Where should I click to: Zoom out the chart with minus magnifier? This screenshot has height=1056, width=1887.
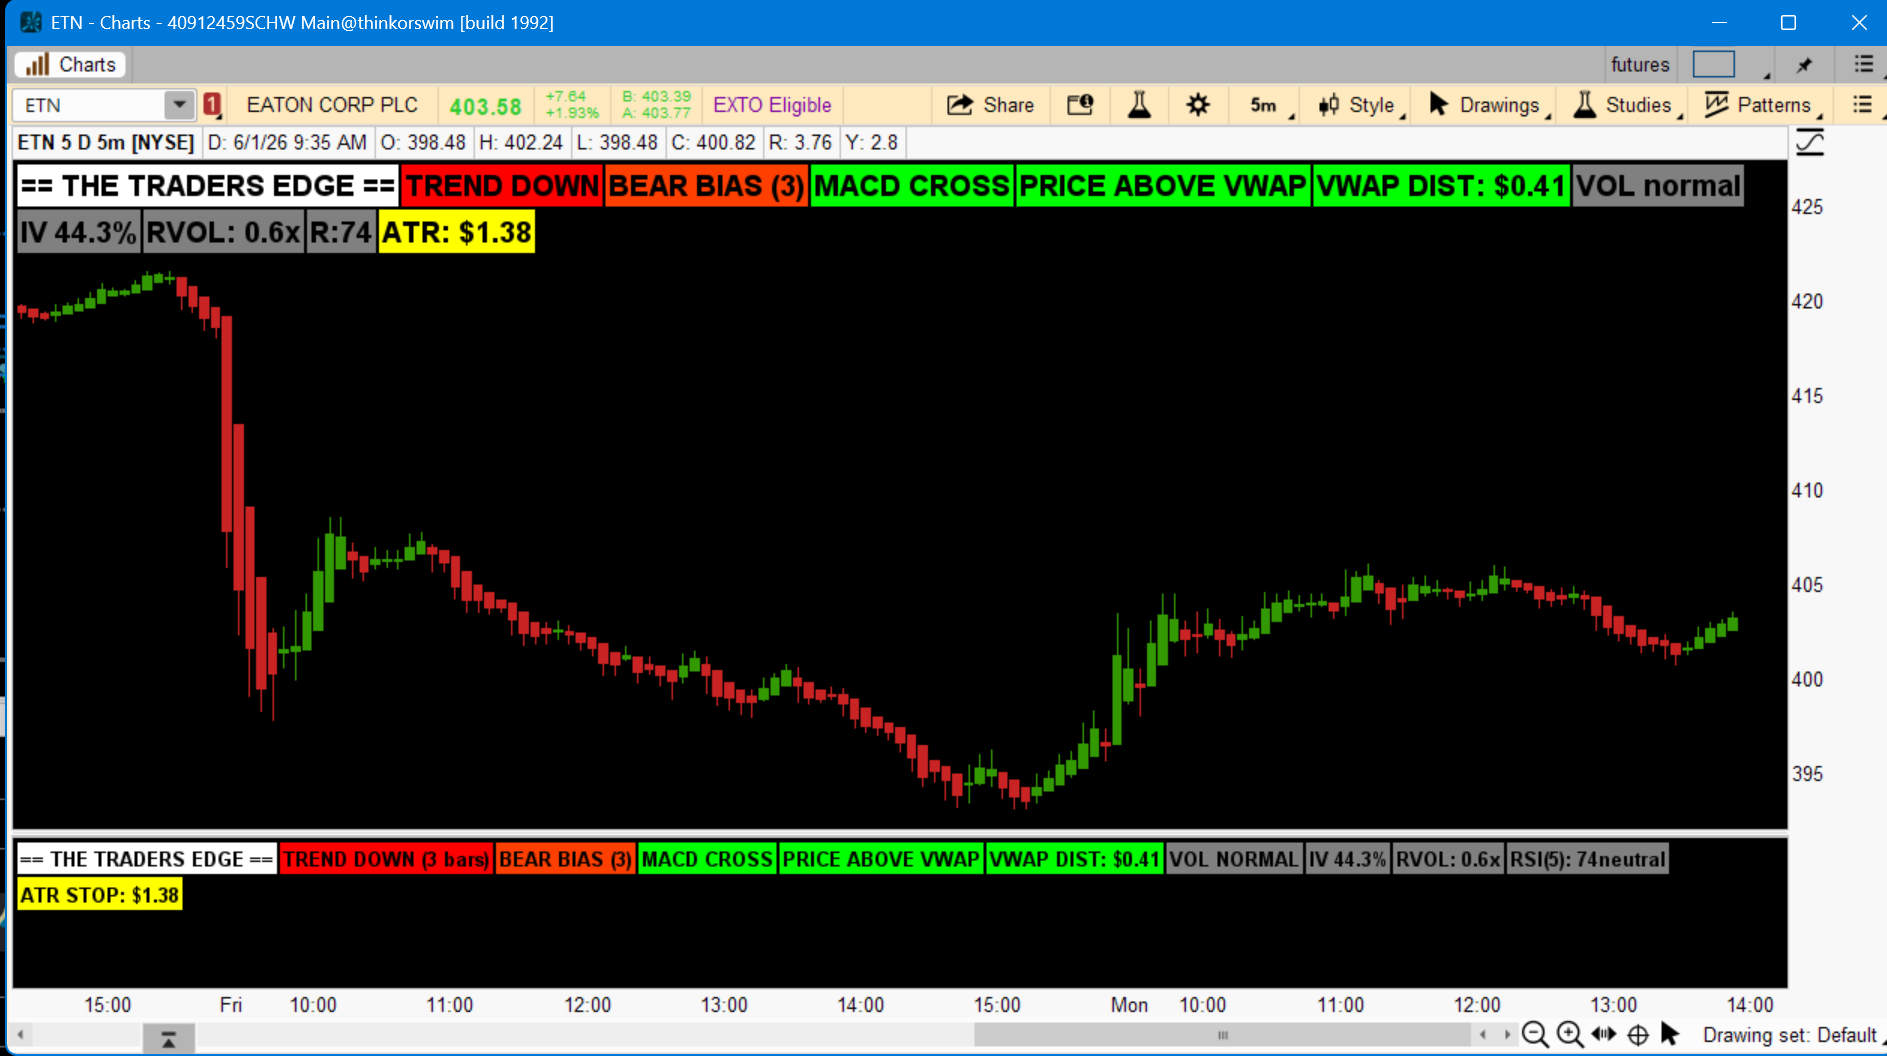(1535, 1035)
